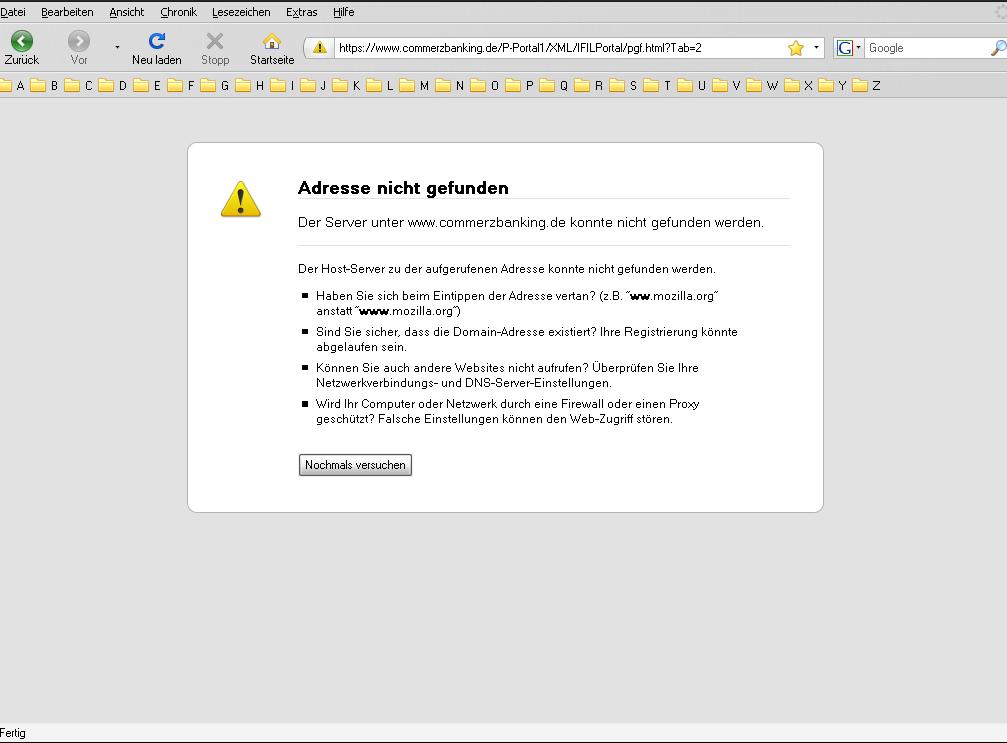Open the history dropdown arrow beside Vor
Viewport: 1007px width, 743px height.
click(x=117, y=47)
